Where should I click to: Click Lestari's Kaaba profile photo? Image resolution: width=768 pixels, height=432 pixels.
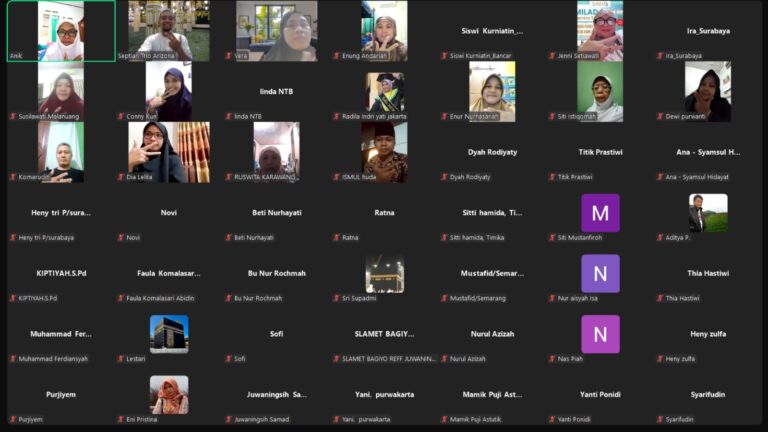pyautogui.click(x=169, y=334)
